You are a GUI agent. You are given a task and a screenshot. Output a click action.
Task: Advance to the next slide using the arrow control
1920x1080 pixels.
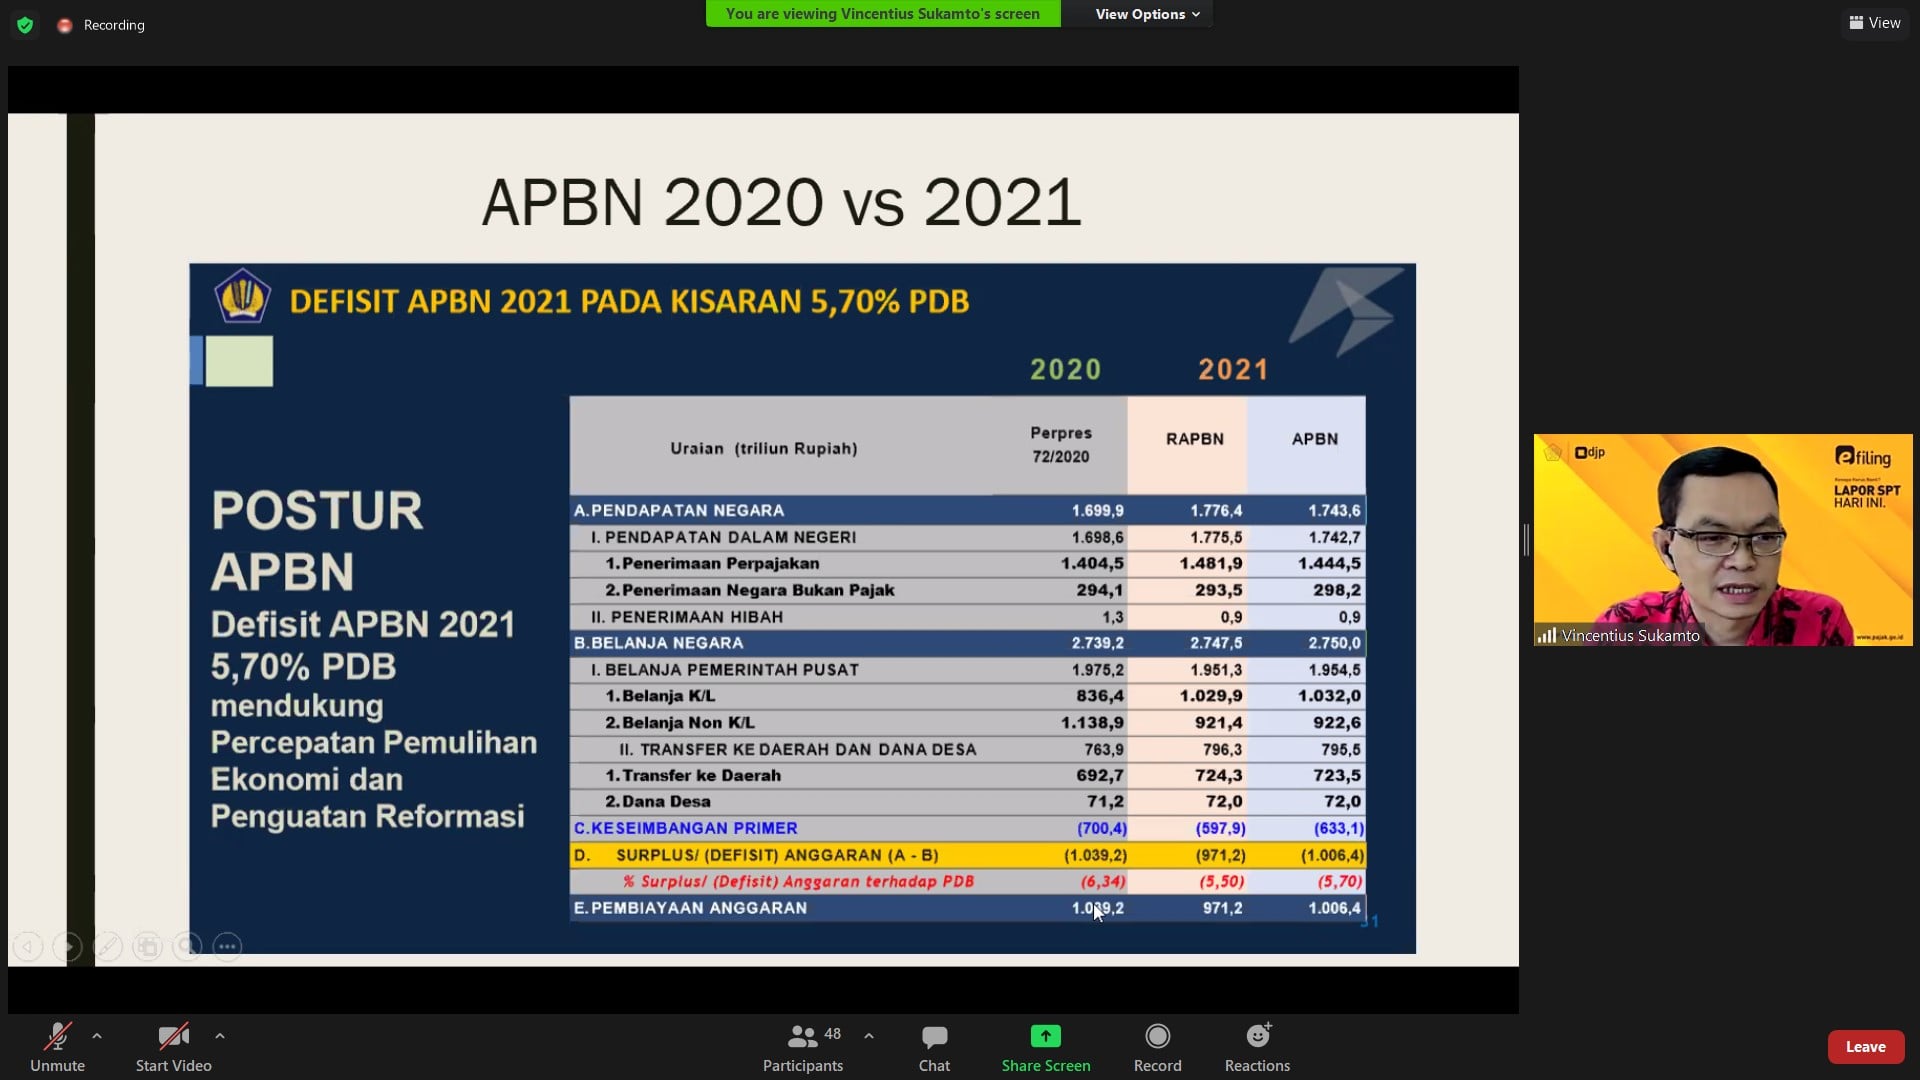click(x=68, y=946)
